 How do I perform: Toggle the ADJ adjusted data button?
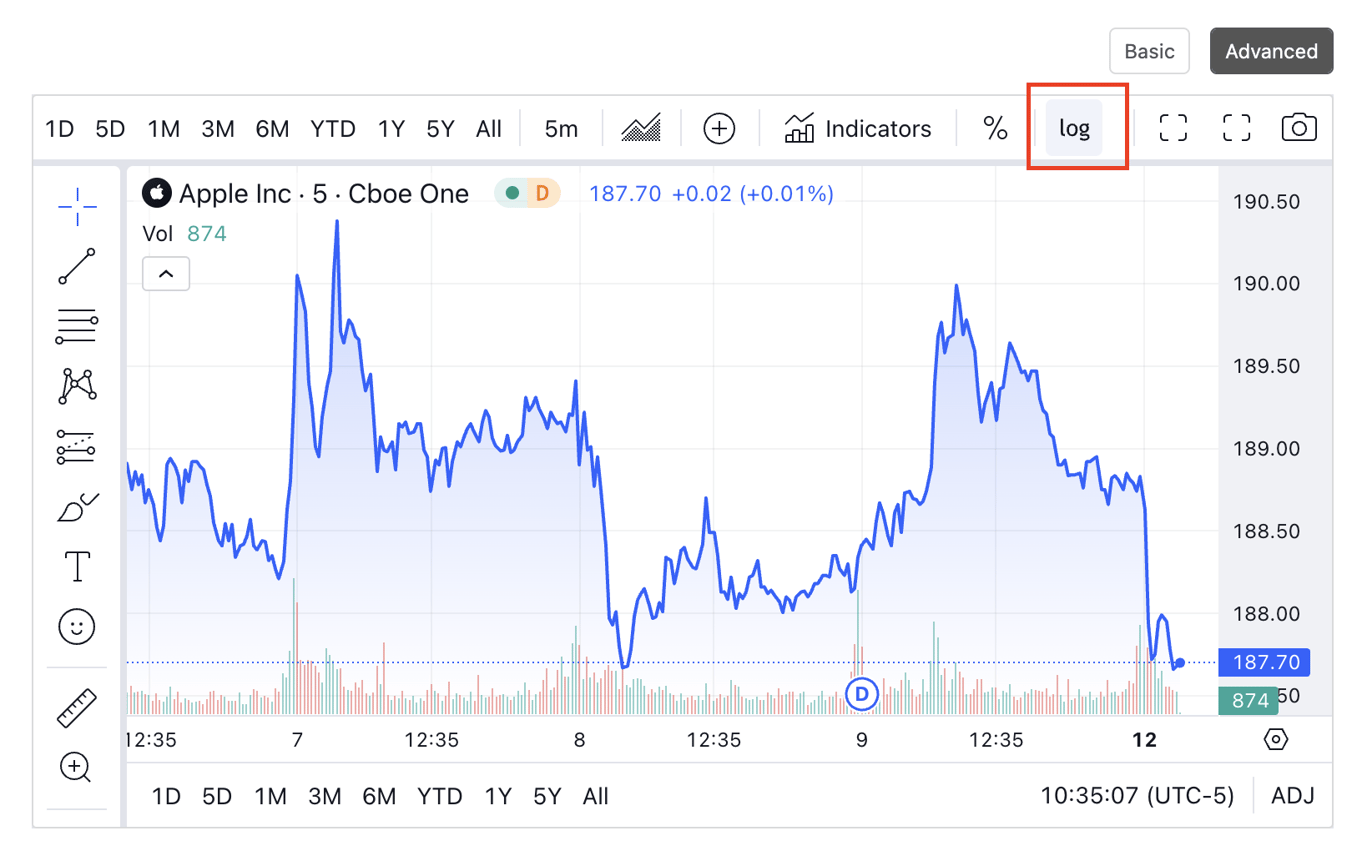point(1293,797)
